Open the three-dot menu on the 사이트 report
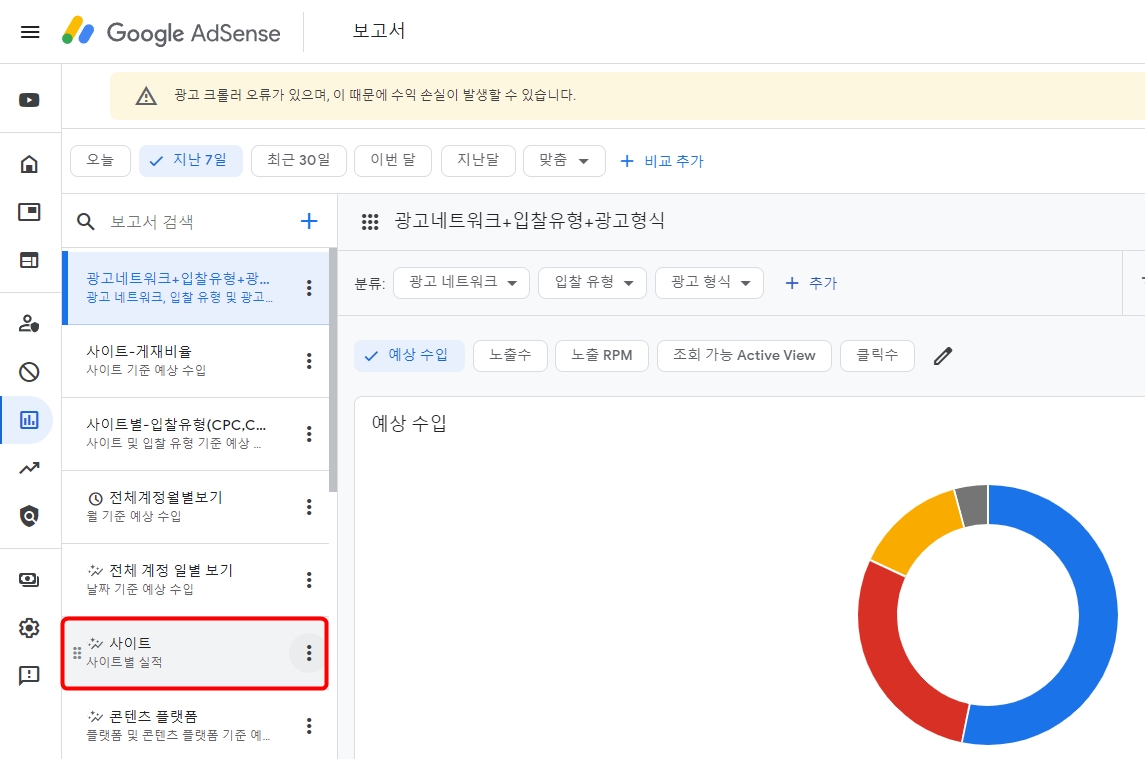The height and width of the screenshot is (759, 1145). 309,653
